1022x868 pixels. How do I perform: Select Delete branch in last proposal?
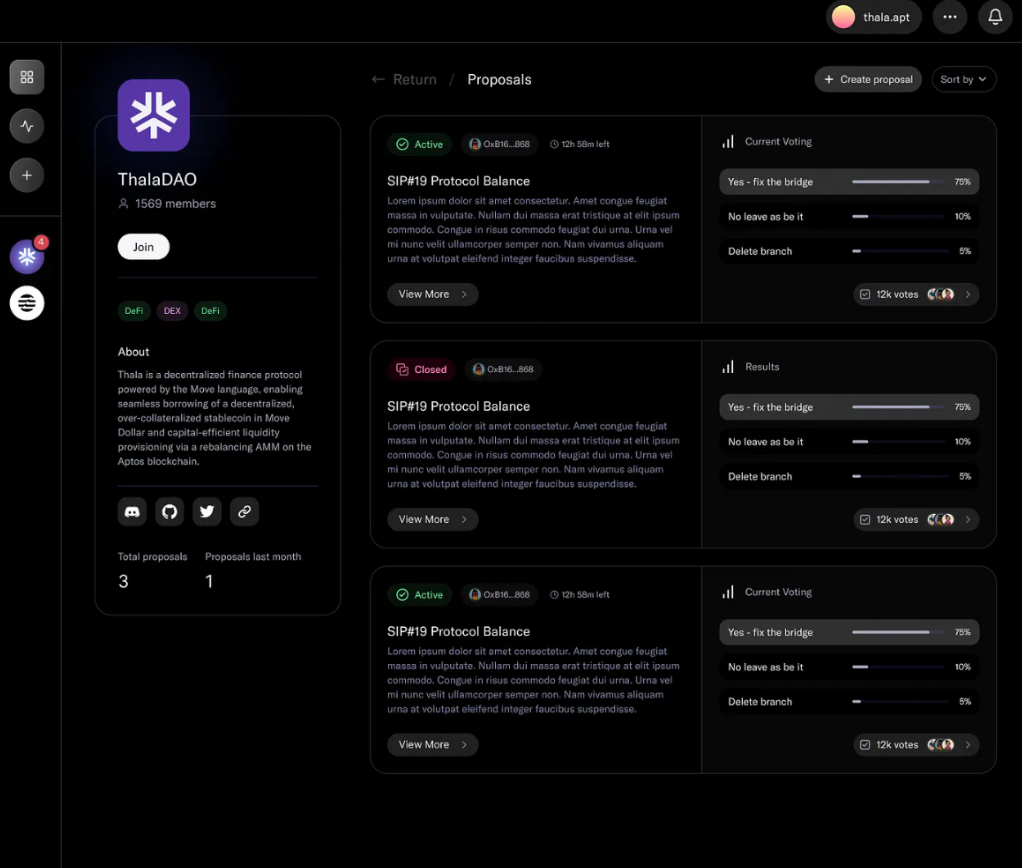point(849,702)
